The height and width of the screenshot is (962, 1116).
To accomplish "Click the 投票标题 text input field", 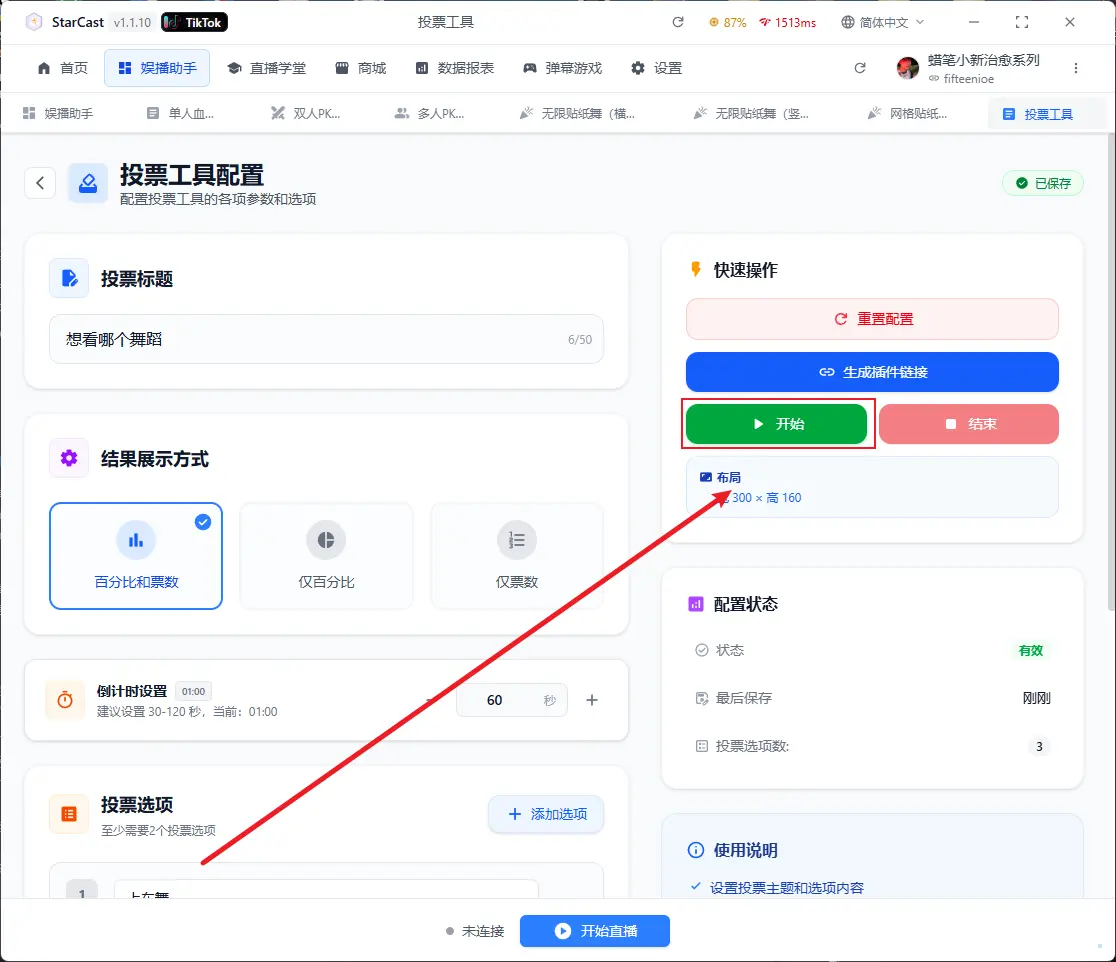I will [x=310, y=340].
